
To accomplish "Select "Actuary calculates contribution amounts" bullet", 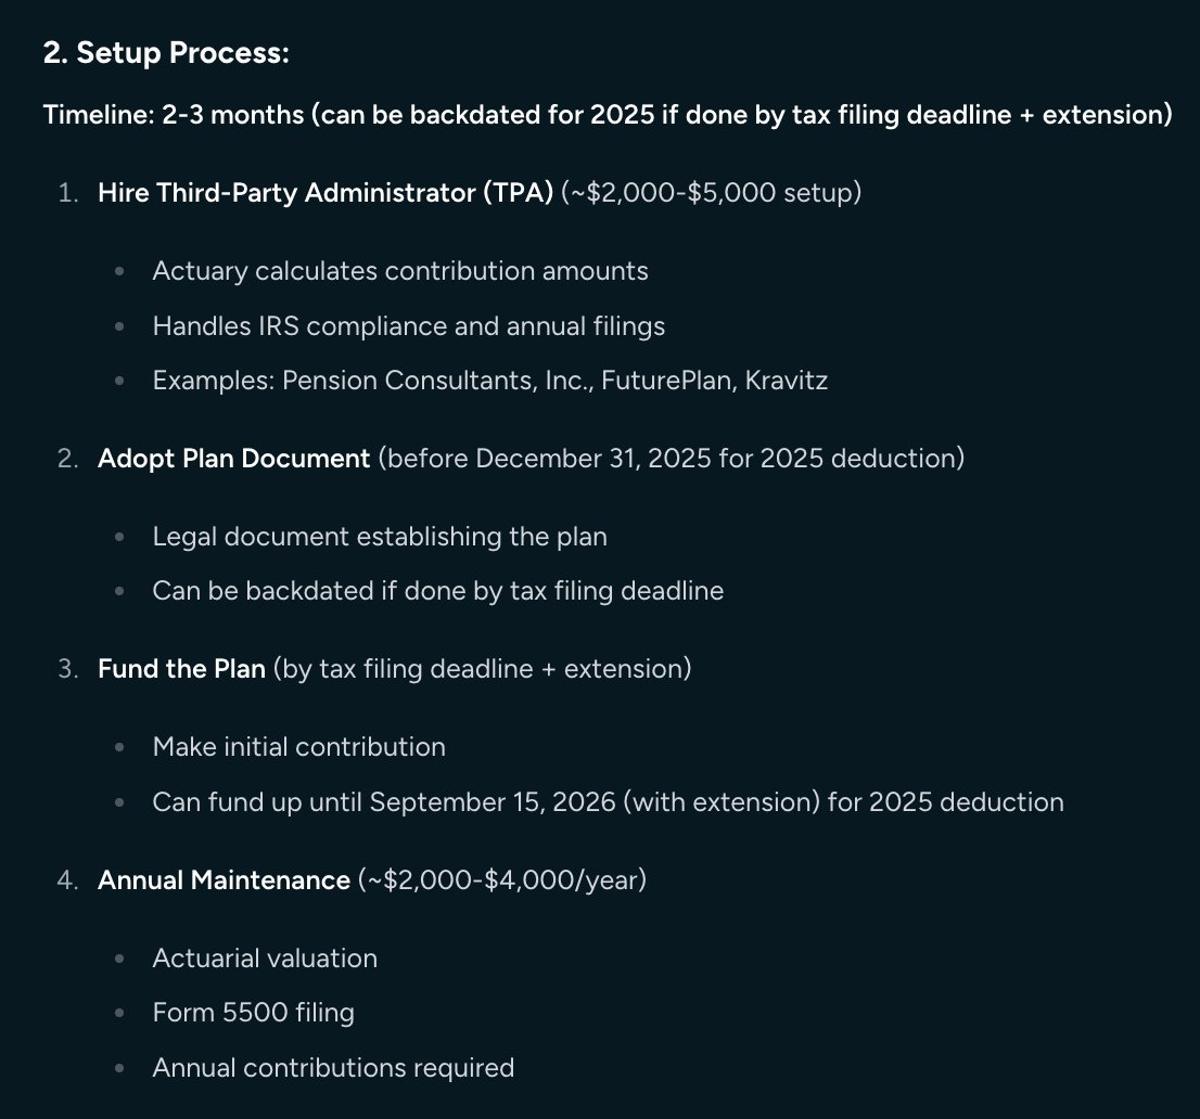I will pos(400,271).
